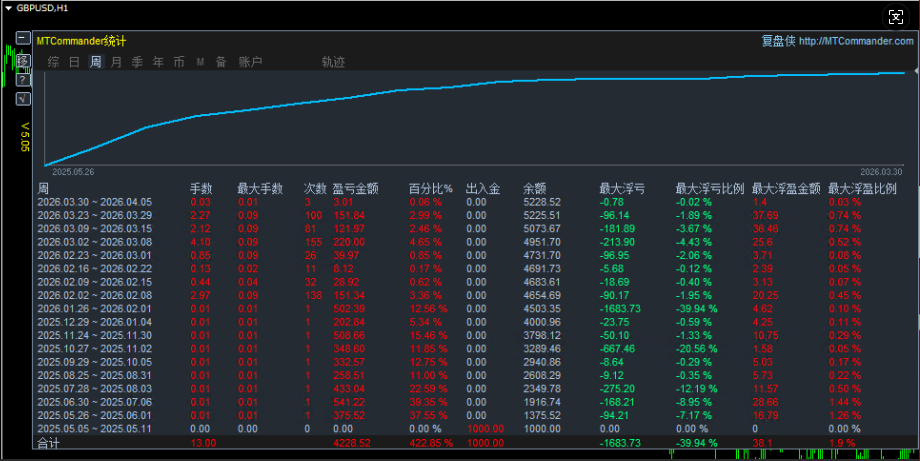The width and height of the screenshot is (920, 461).
Task: Click the 最大浮亏比例 column header
Action: click(709, 188)
